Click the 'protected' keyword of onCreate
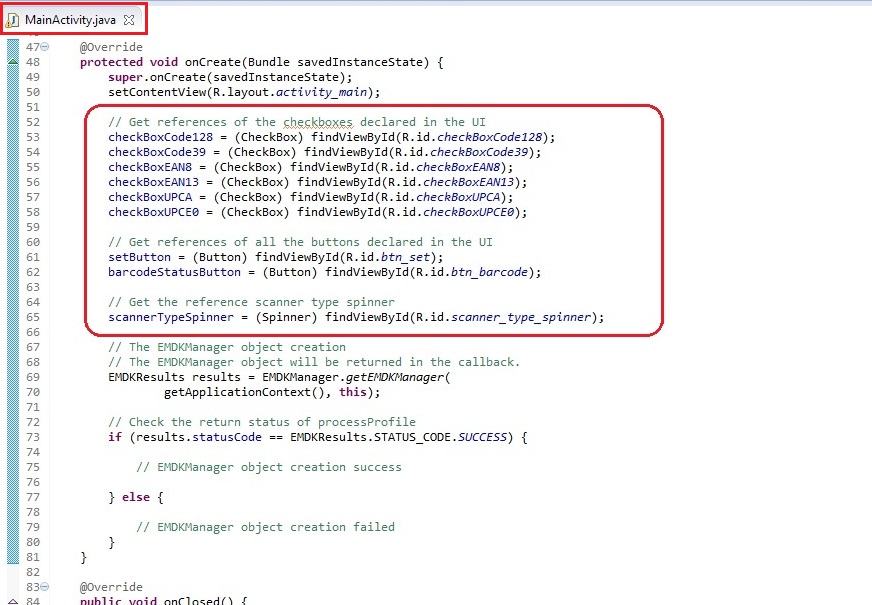 pos(111,62)
